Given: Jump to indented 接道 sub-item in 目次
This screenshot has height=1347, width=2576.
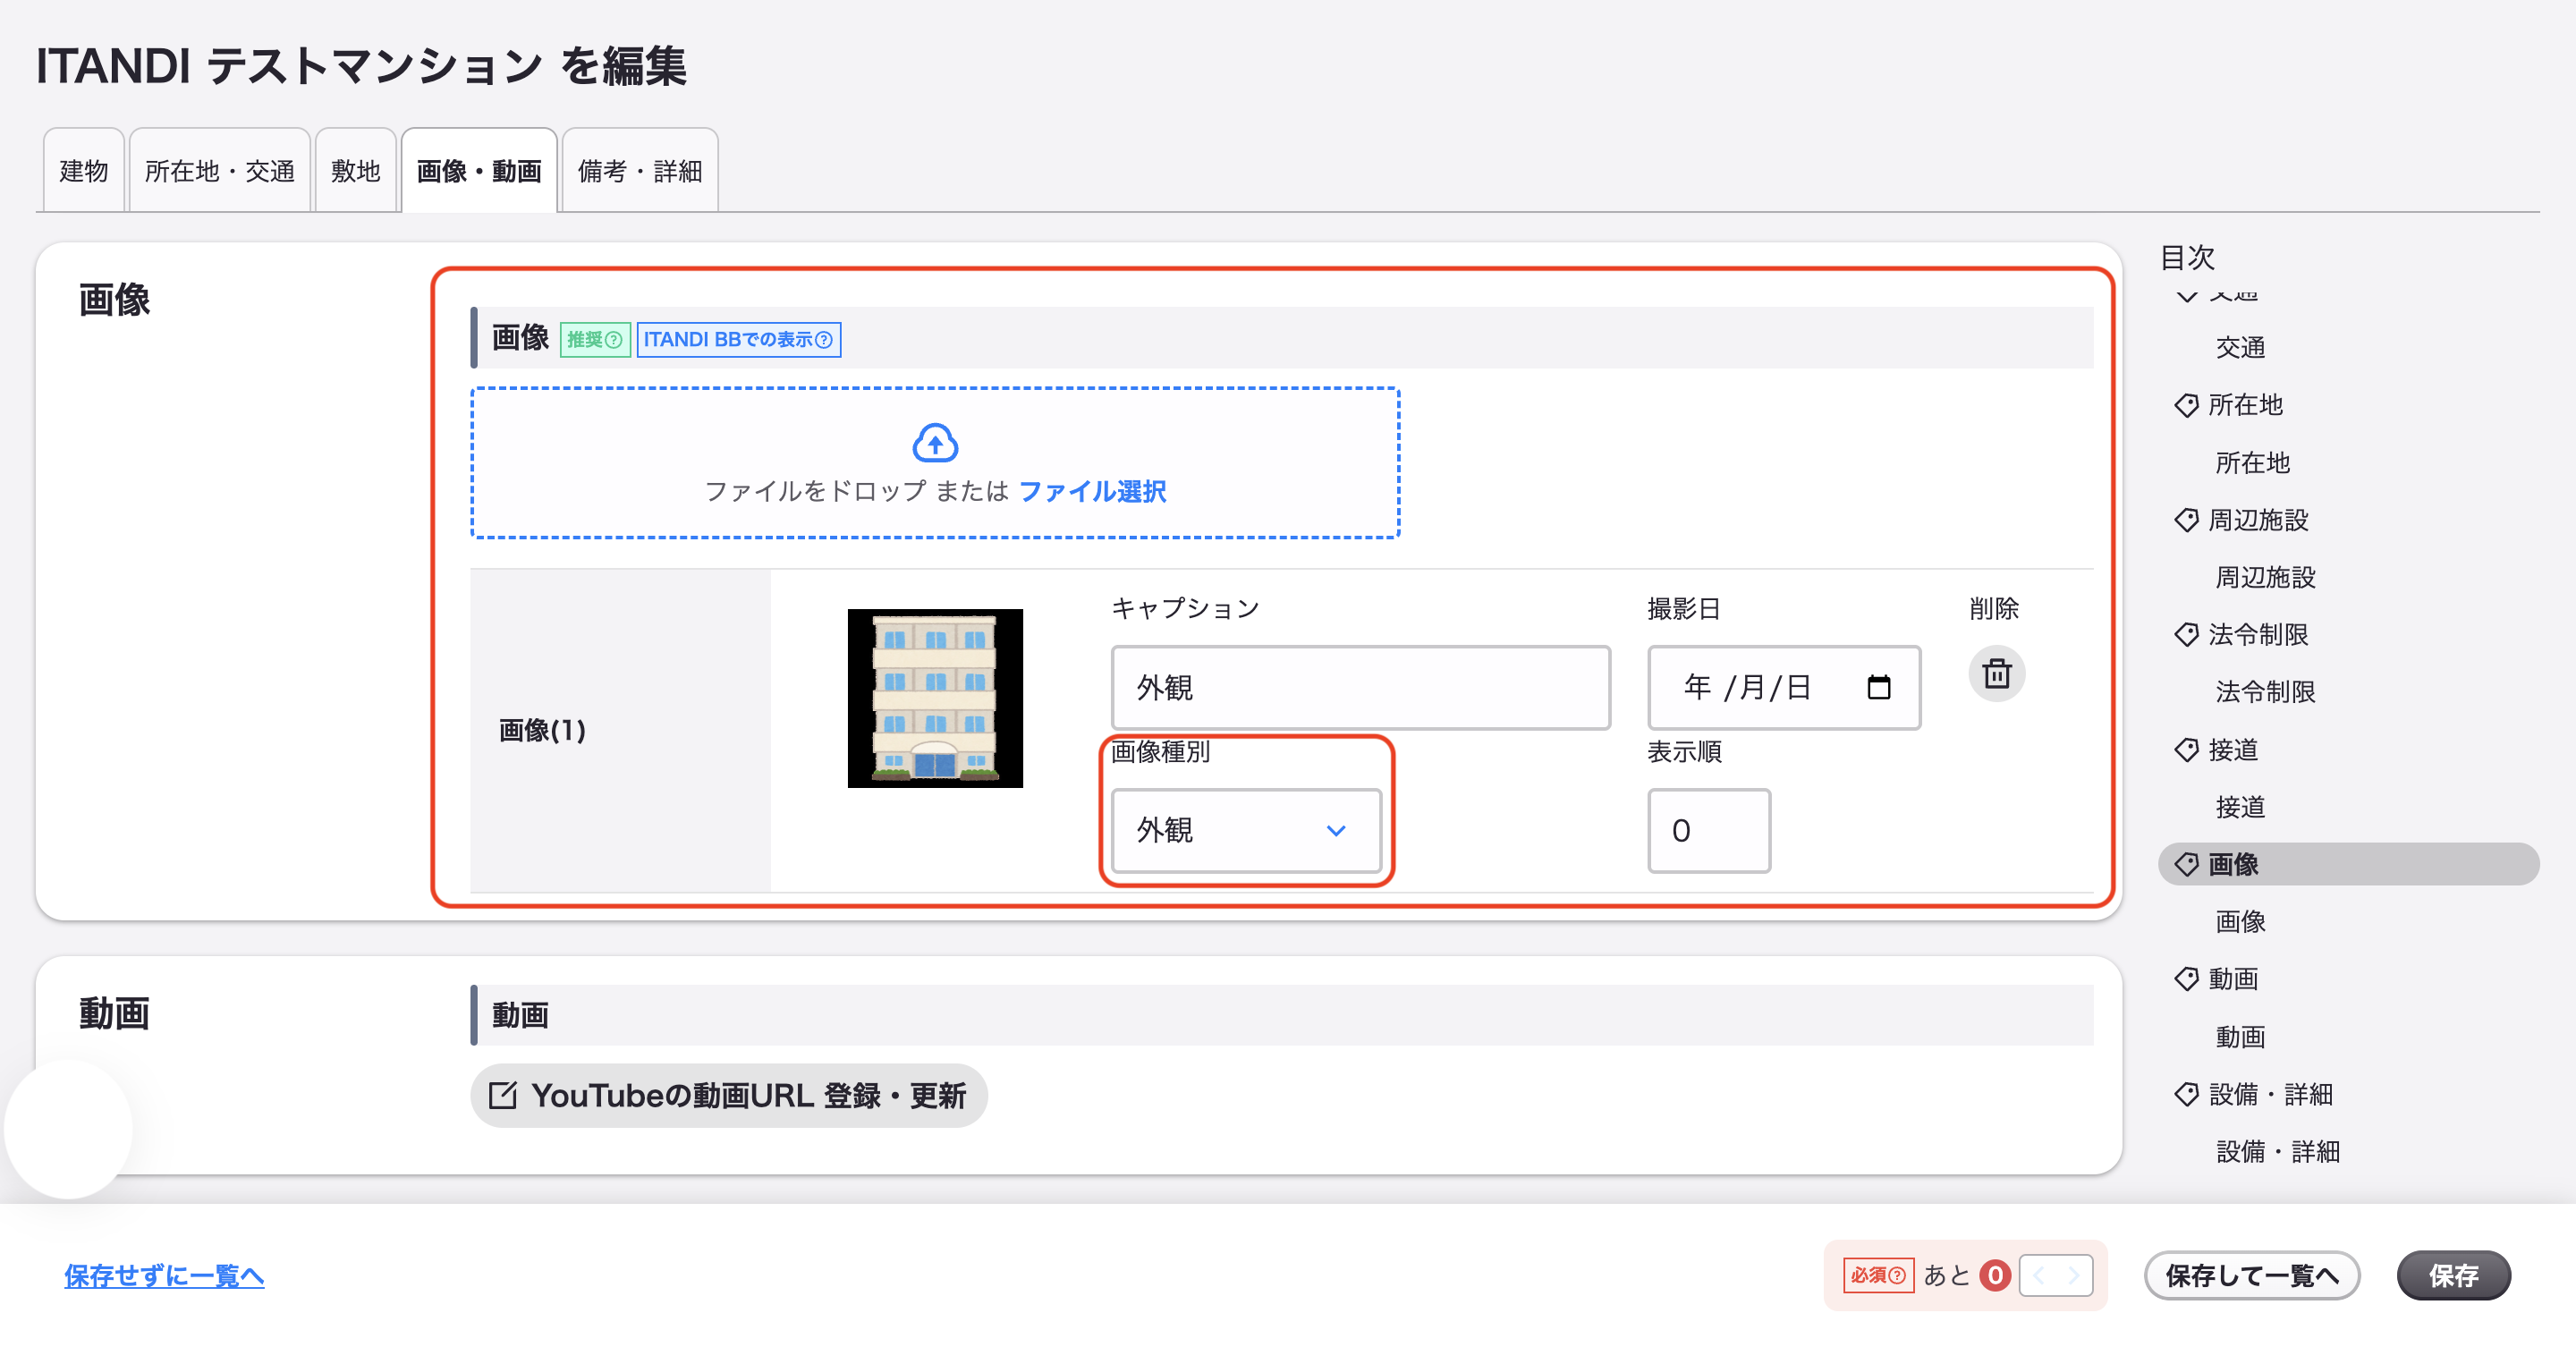Looking at the screenshot, I should [x=2240, y=807].
